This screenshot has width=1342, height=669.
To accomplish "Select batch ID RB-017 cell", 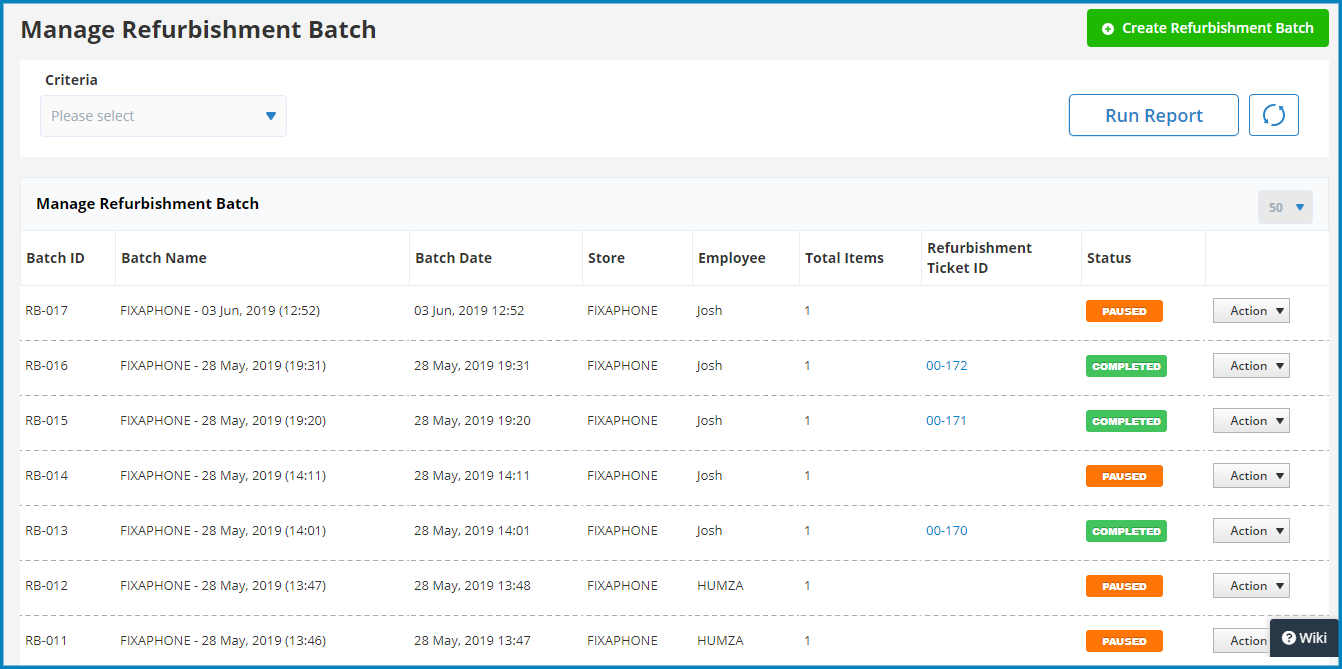I will coord(47,311).
